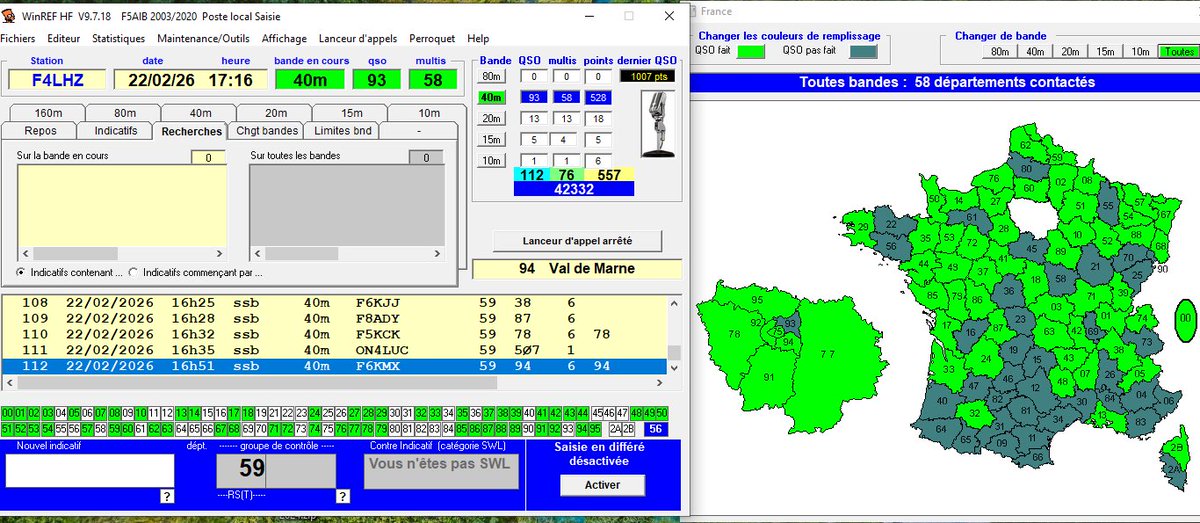Click department cell 2B in the grid
1200x523 pixels.
[629, 429]
